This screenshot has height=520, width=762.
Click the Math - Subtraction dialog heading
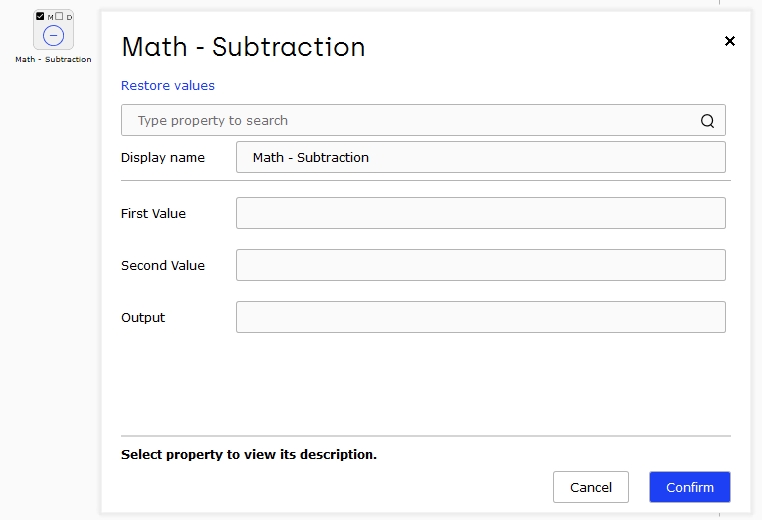coord(243,47)
